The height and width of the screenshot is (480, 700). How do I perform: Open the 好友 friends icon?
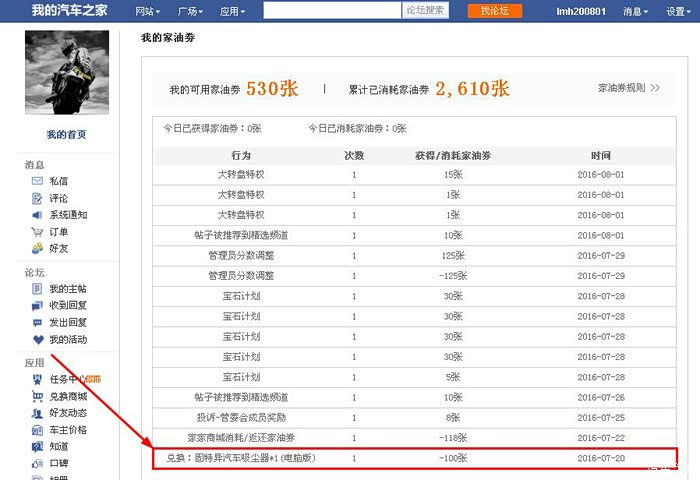tap(37, 248)
